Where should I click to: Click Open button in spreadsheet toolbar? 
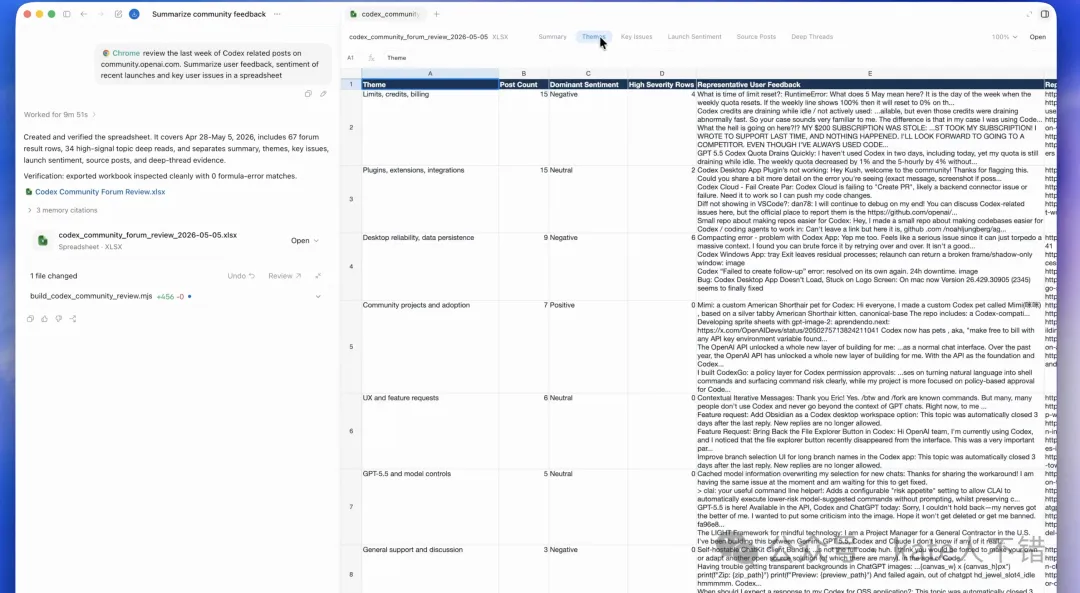1037,37
